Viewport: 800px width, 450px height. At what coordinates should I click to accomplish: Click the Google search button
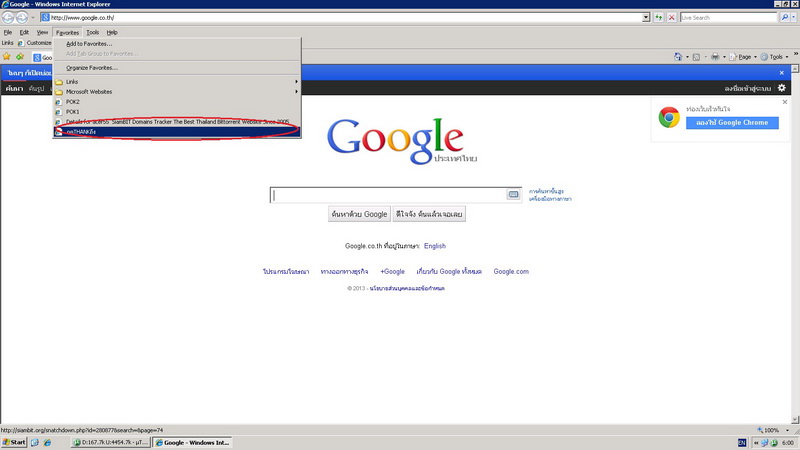coord(359,214)
